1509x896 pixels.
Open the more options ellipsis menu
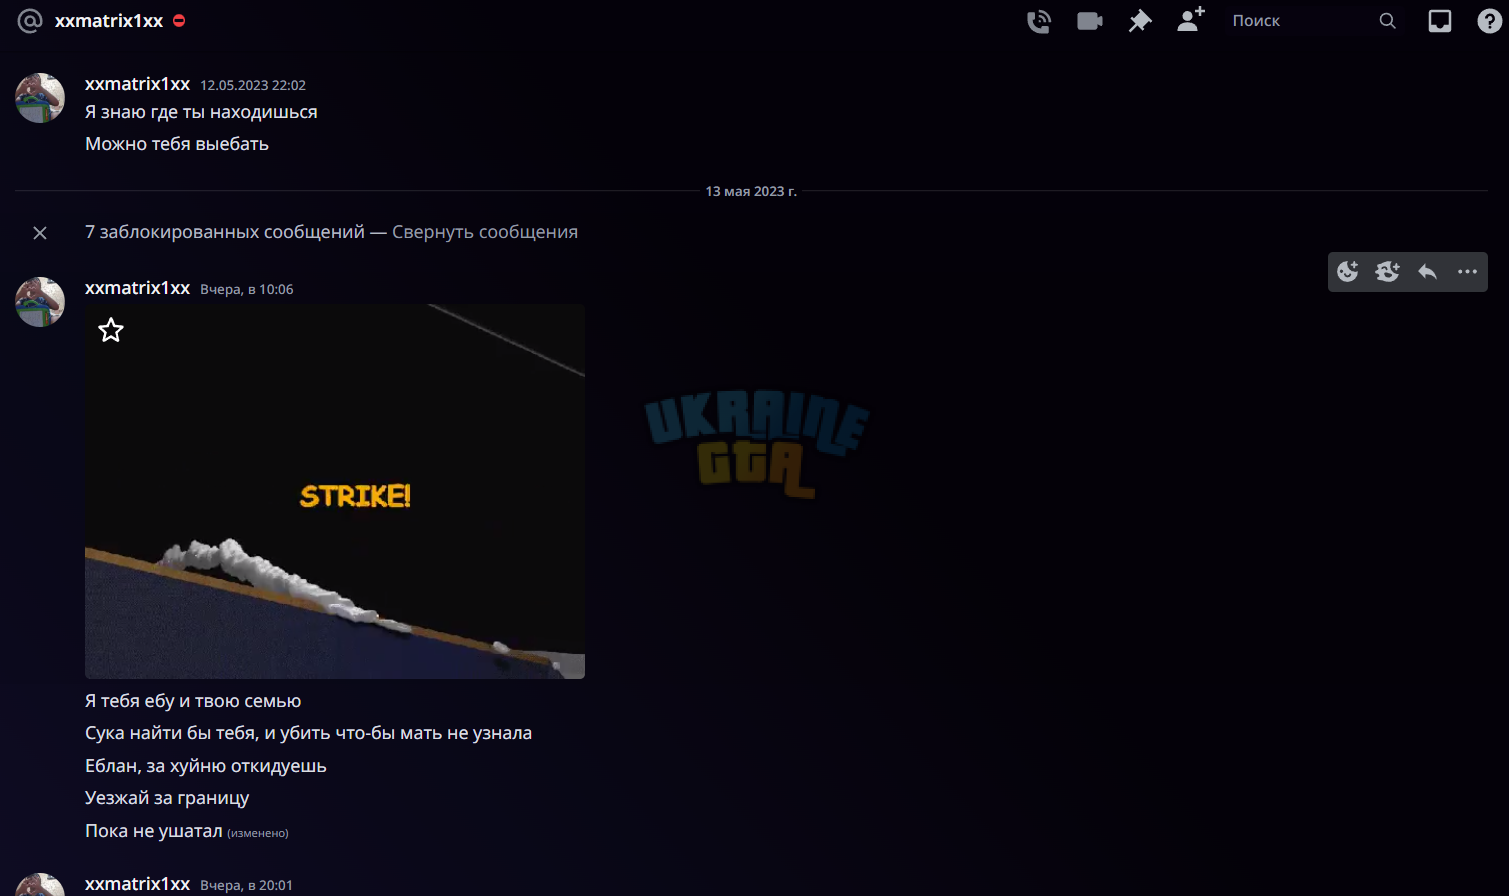pyautogui.click(x=1468, y=272)
